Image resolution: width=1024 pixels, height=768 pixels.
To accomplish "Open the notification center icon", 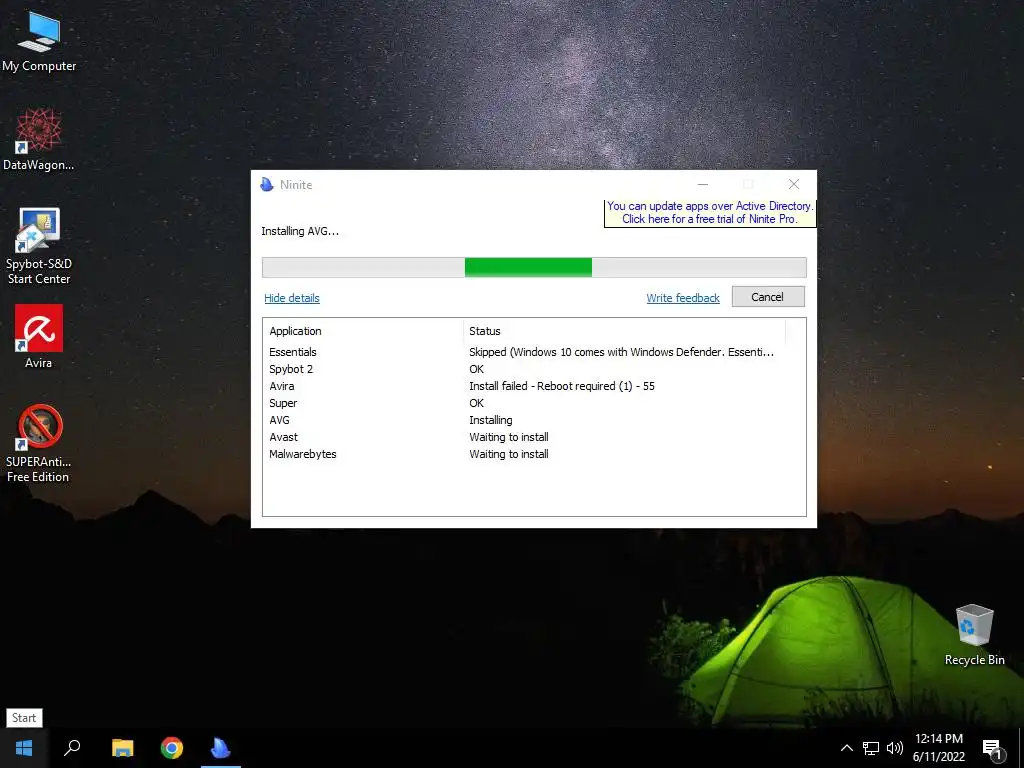I will coord(993,749).
